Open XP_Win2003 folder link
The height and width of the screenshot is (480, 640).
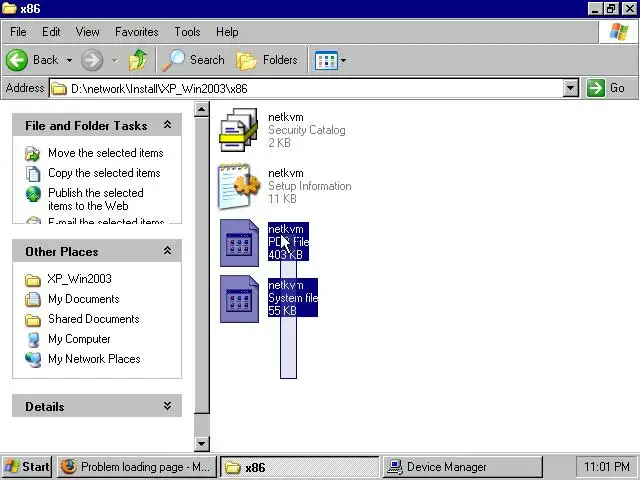coord(80,279)
